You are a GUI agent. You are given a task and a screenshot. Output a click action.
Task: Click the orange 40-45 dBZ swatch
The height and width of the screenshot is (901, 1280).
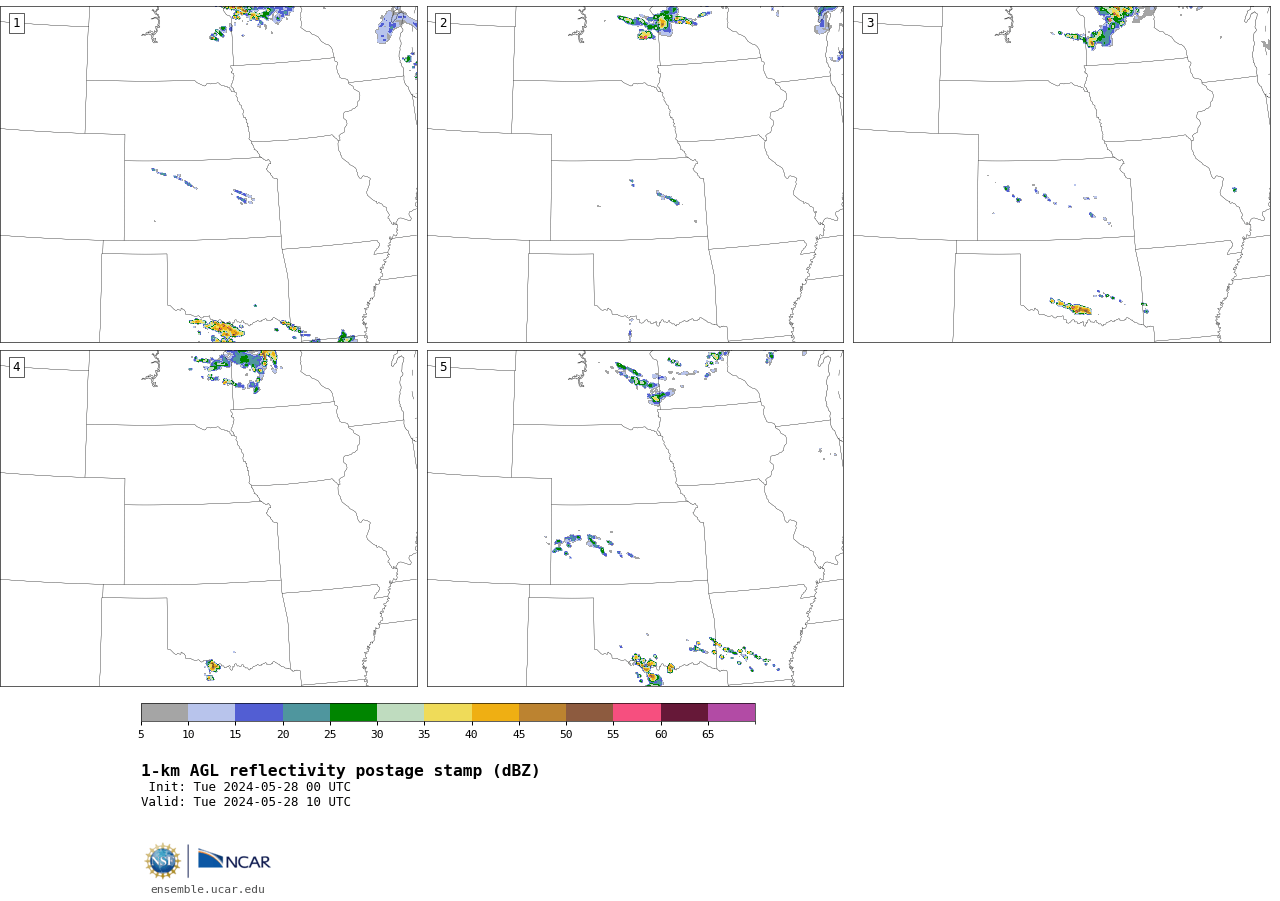(495, 712)
